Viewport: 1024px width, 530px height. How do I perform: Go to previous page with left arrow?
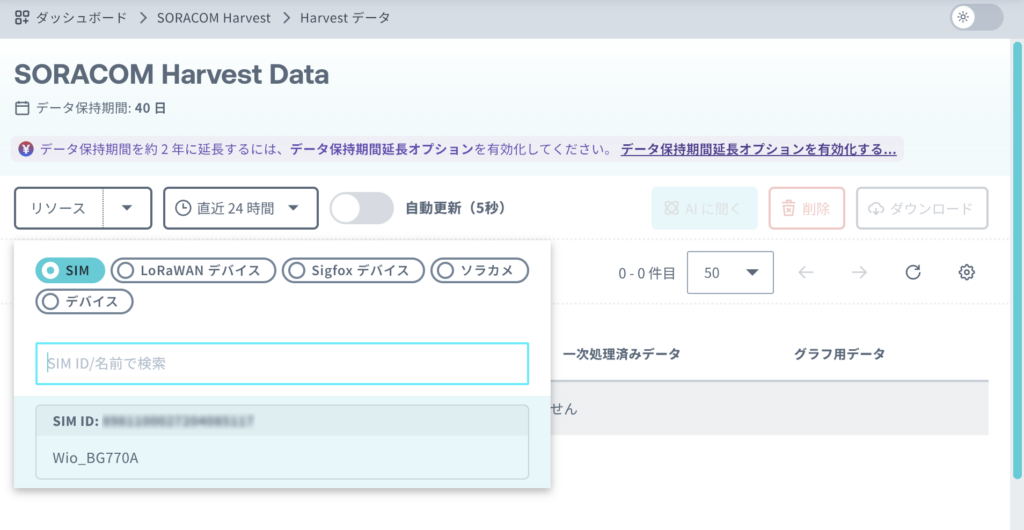click(x=806, y=273)
